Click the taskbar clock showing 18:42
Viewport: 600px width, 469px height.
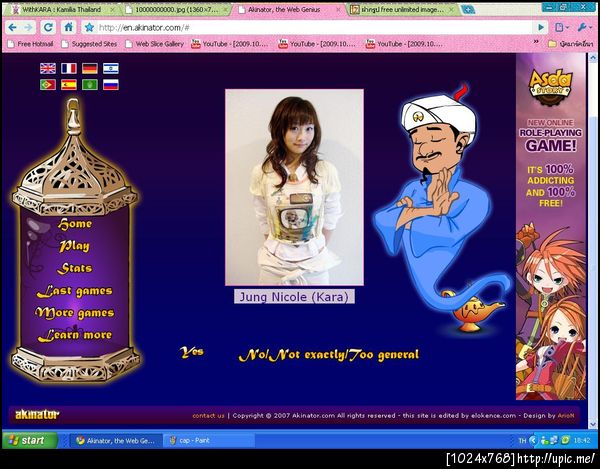582,441
